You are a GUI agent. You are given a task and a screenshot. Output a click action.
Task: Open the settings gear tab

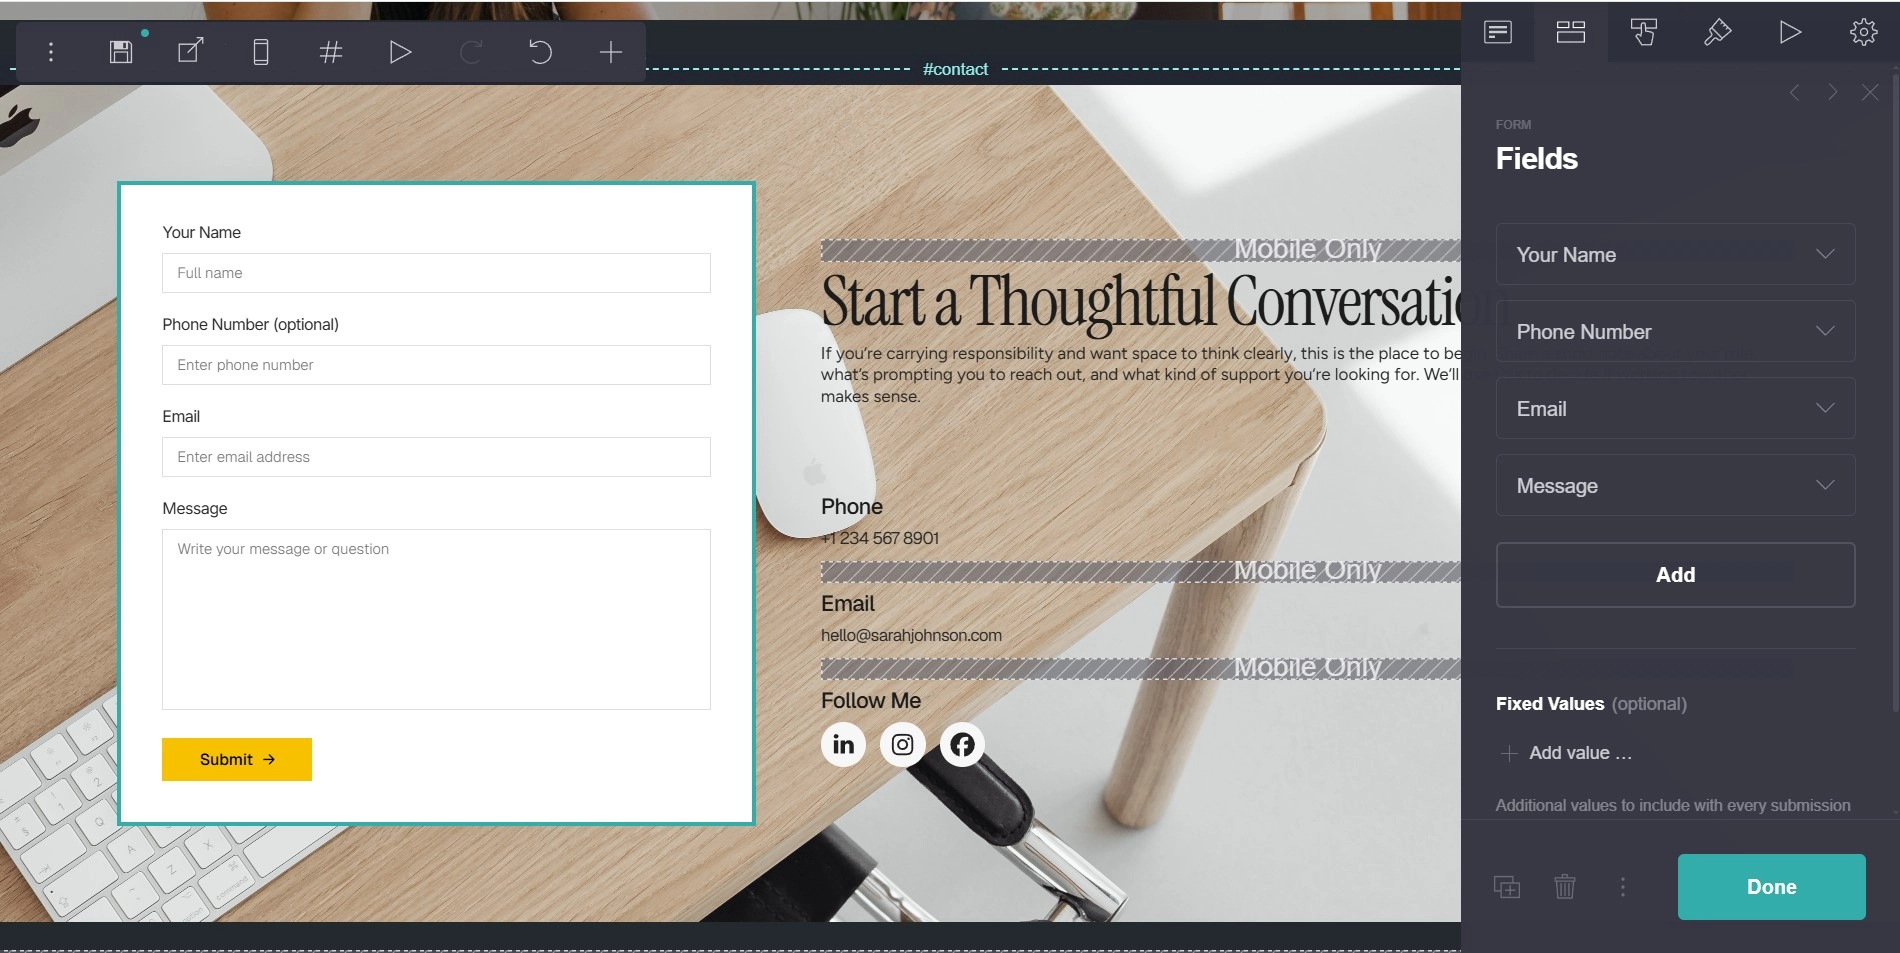click(x=1863, y=32)
